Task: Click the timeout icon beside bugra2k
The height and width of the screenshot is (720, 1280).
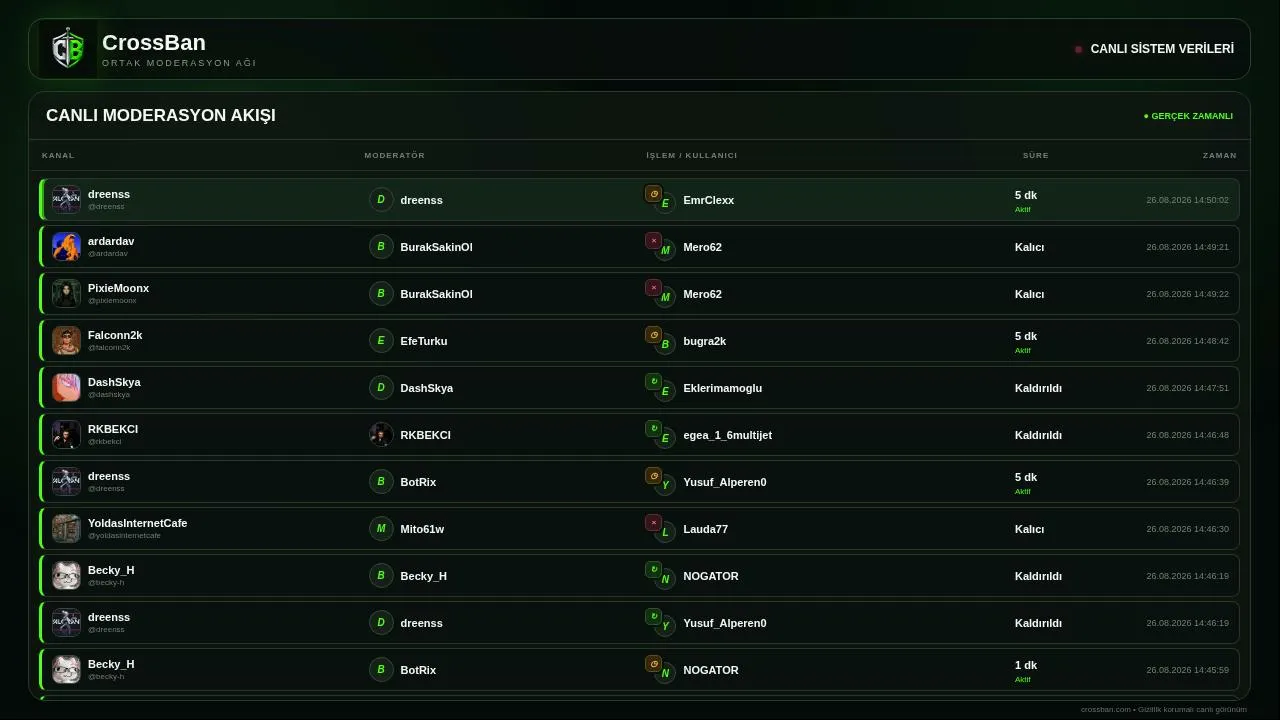Action: click(x=653, y=334)
